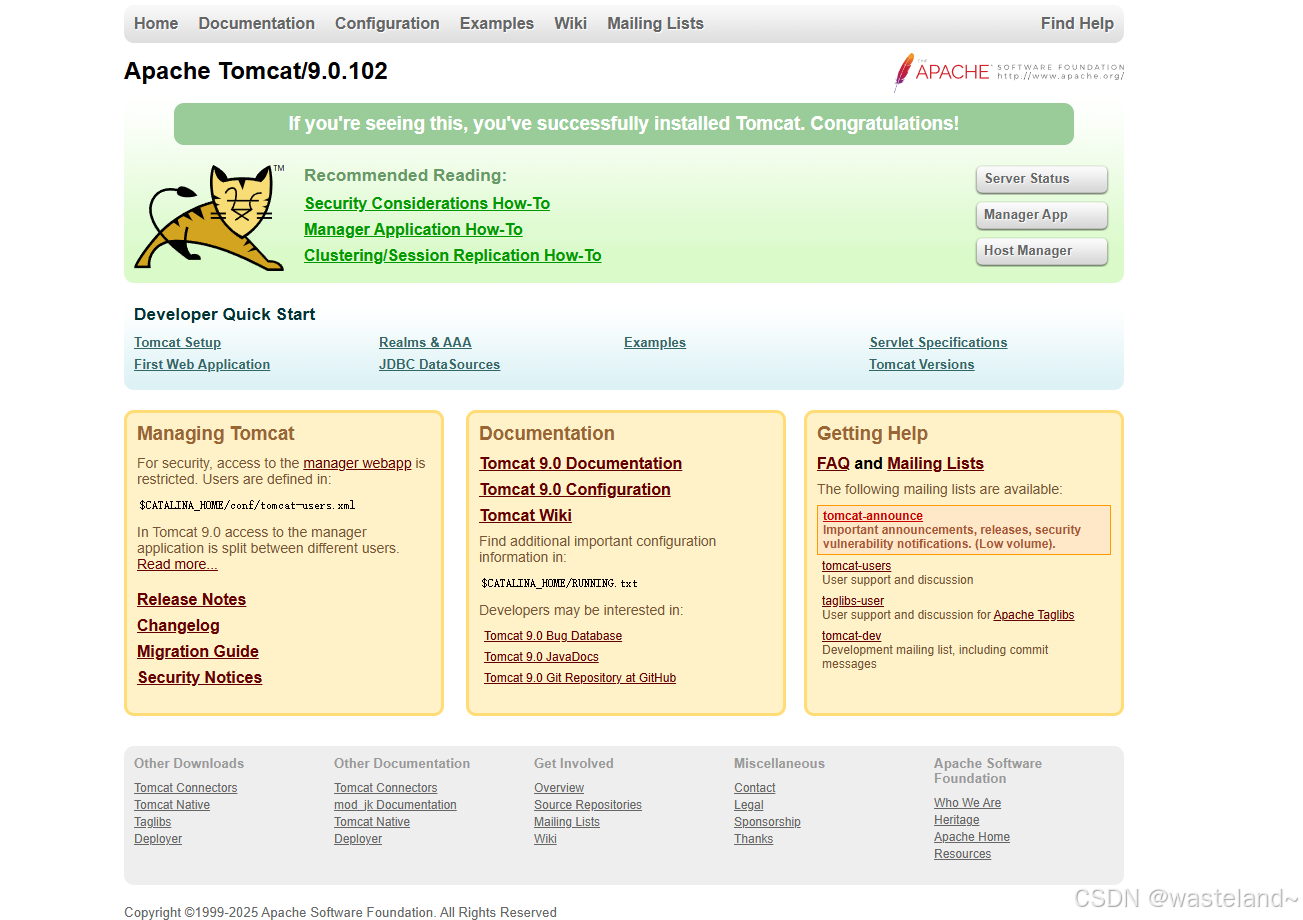
Task: Open Release Notes link
Action: pyautogui.click(x=191, y=599)
